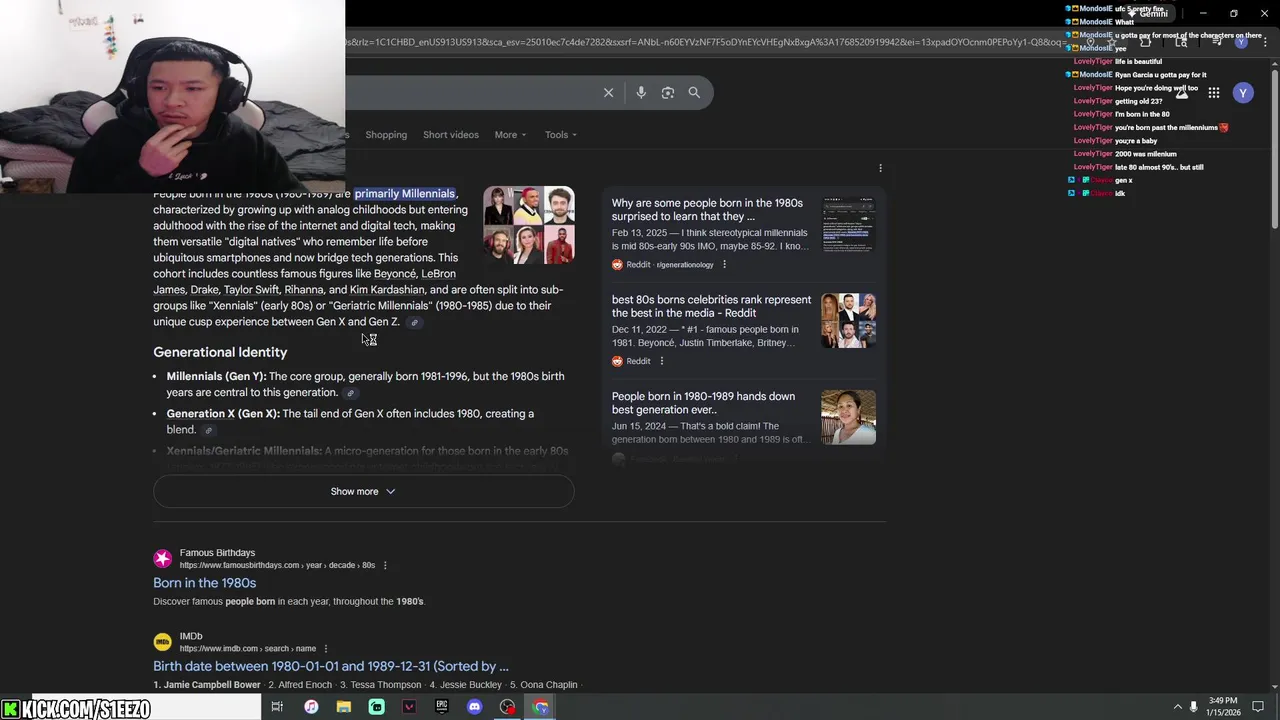Open source link icon after 'blend.'
The width and height of the screenshot is (1280, 720).
pos(208,431)
